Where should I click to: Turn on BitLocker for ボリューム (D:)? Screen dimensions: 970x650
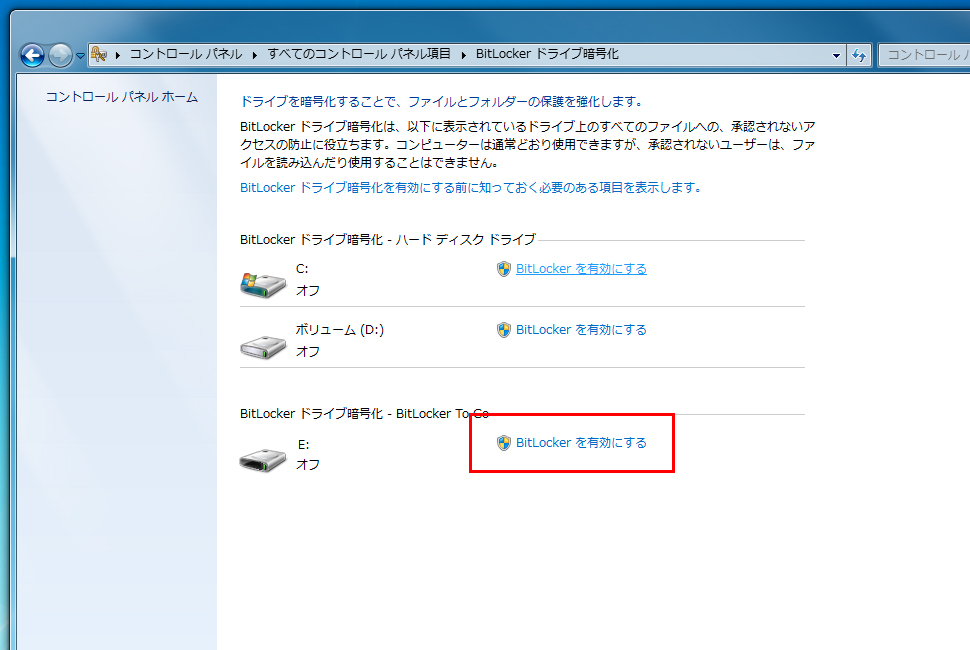click(x=581, y=330)
